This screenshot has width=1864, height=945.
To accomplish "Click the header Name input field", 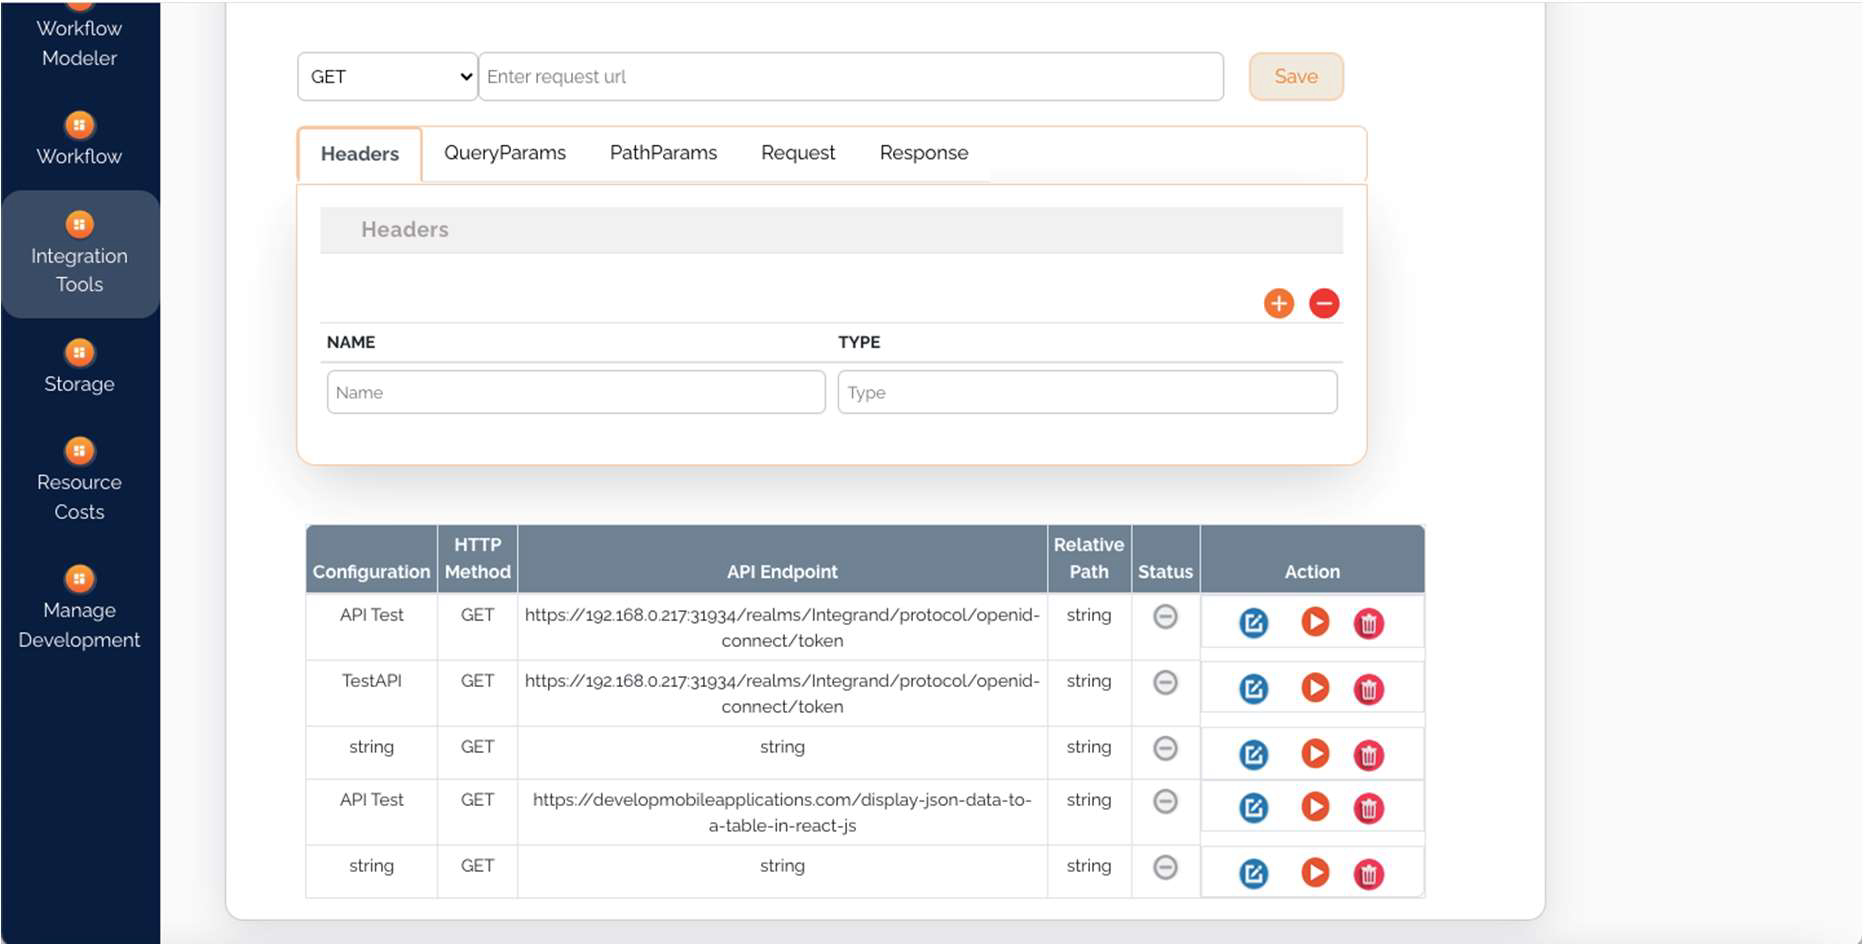I will [575, 392].
